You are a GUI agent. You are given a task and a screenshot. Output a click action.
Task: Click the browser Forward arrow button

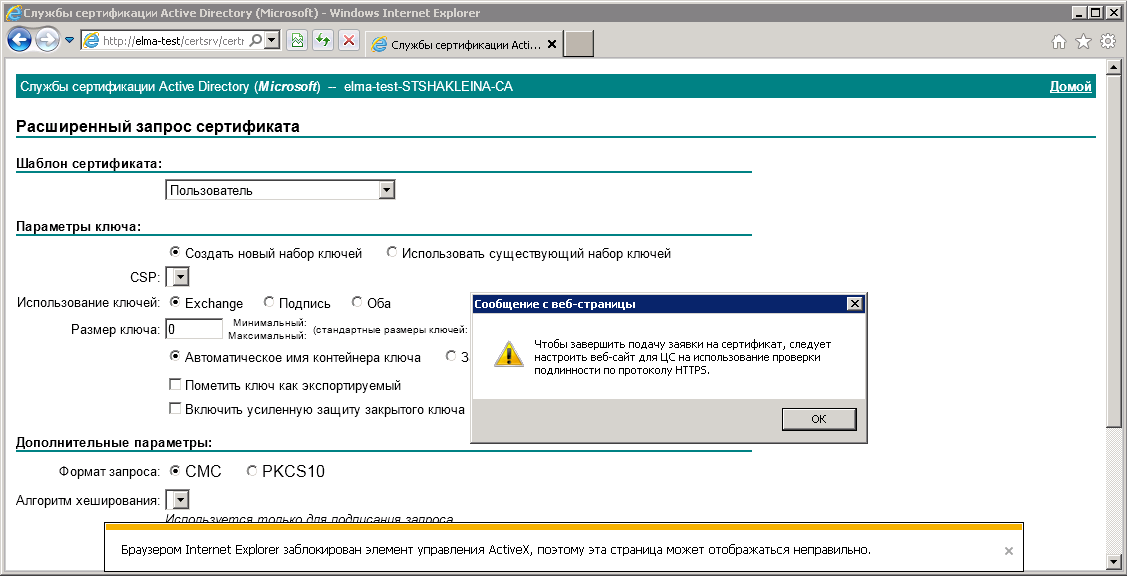(x=47, y=40)
